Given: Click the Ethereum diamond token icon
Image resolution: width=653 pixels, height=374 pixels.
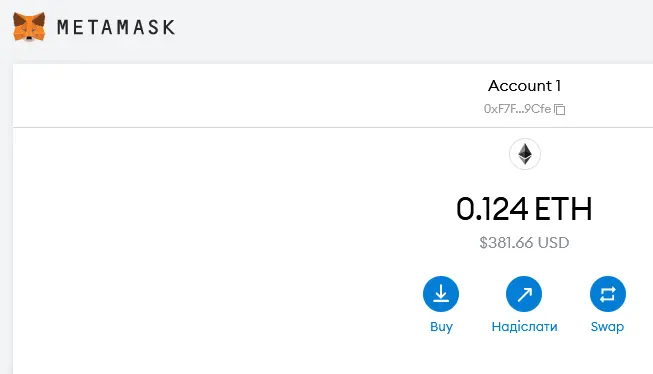Looking at the screenshot, I should 525,154.
